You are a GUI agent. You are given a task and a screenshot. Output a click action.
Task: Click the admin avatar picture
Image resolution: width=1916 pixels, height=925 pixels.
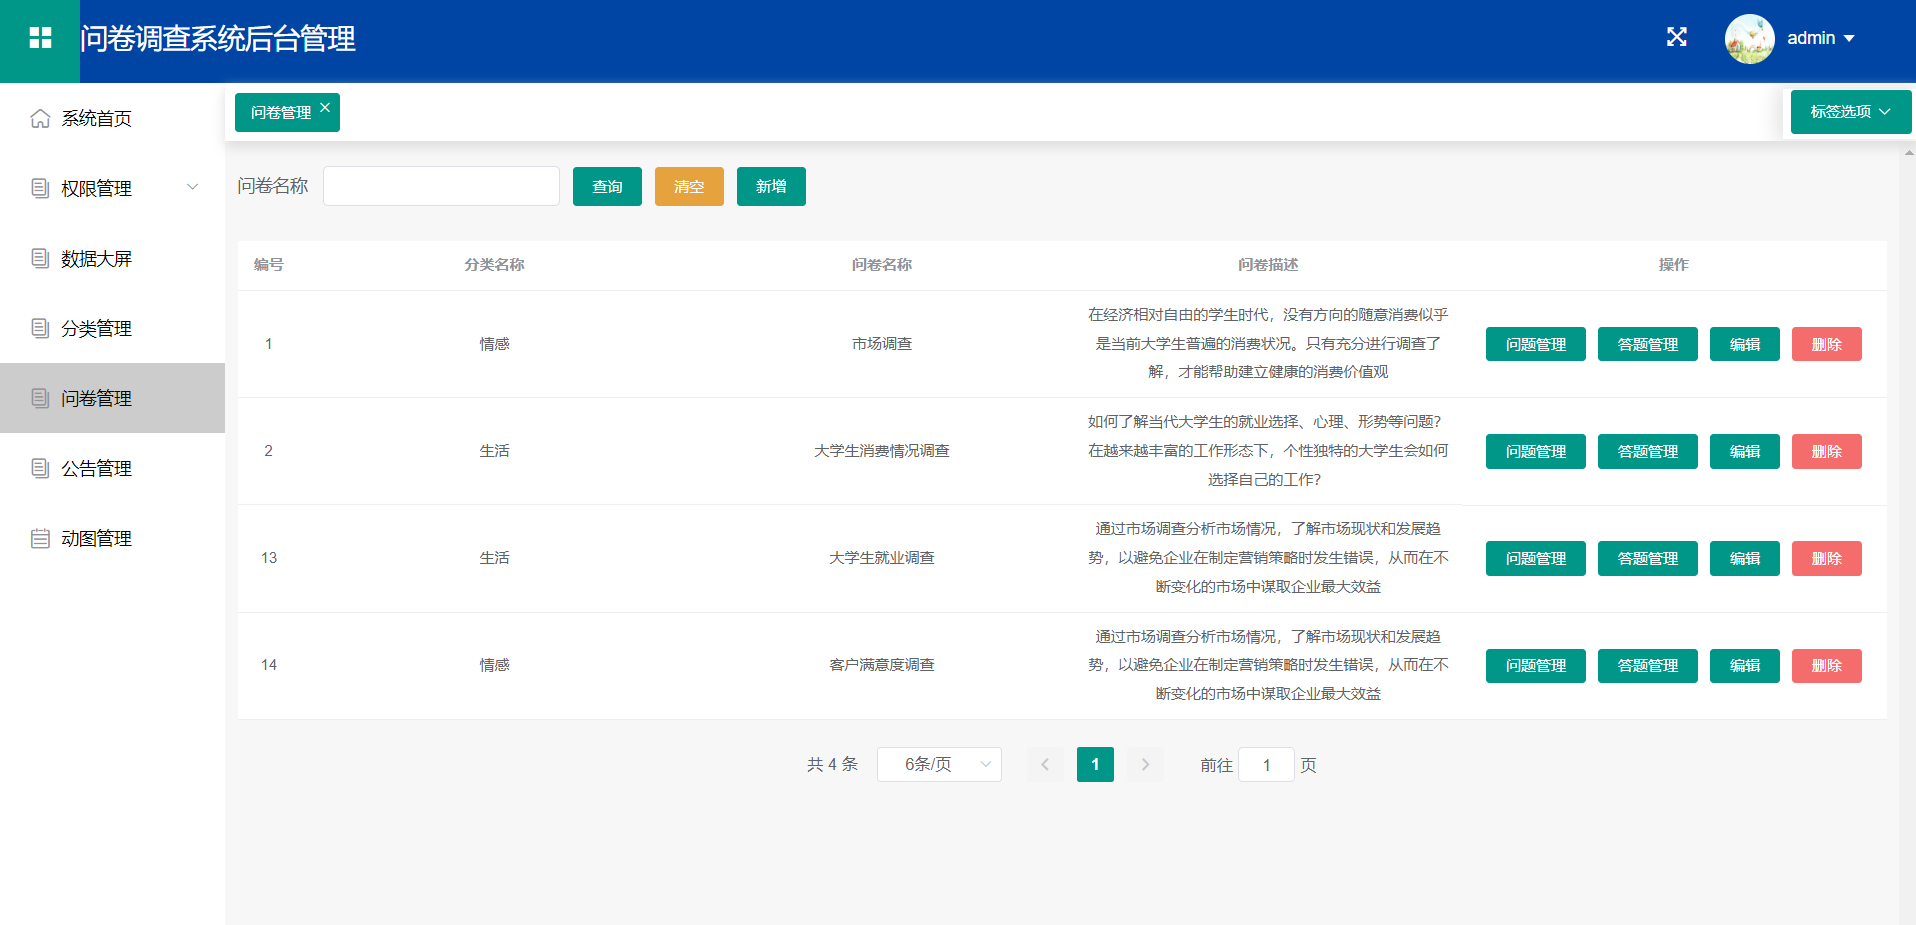pos(1749,38)
